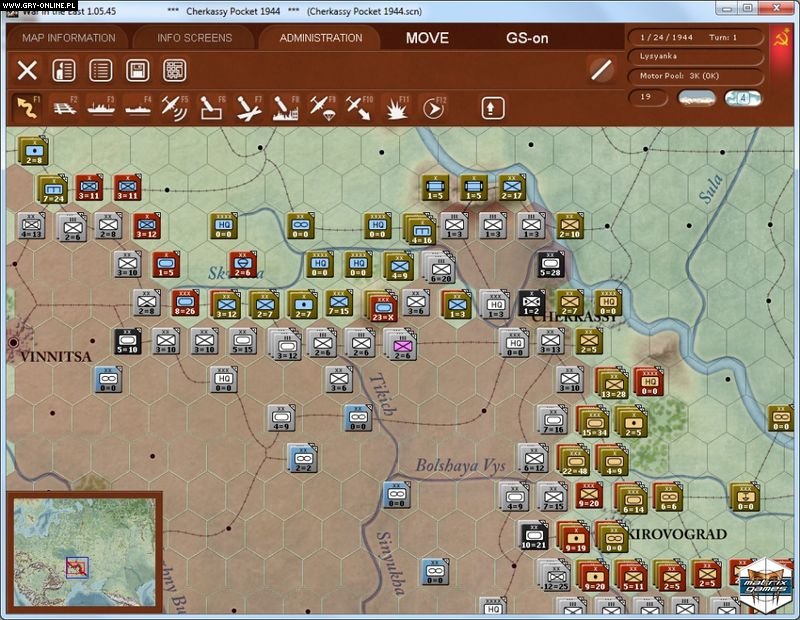
Task: Click the F12 end turn arrow icon
Action: (434, 107)
